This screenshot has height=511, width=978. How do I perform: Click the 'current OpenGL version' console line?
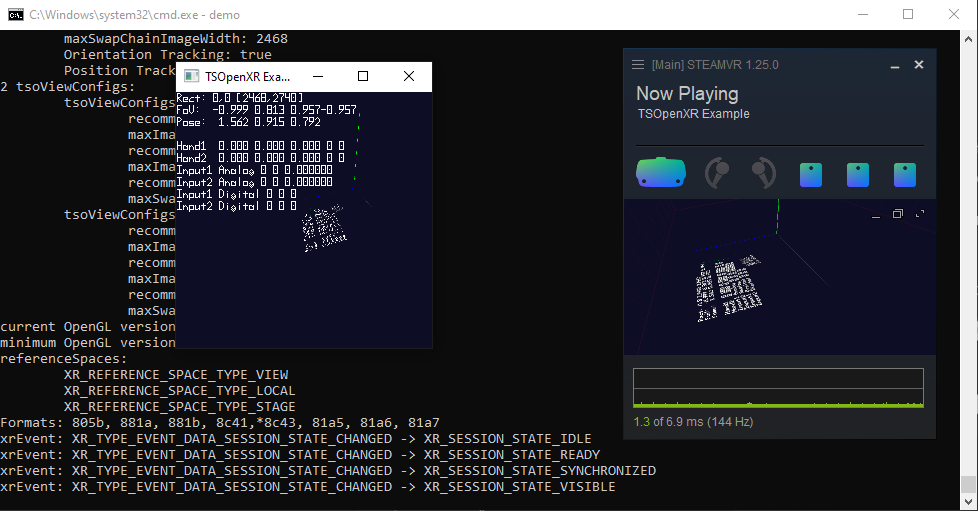[88, 327]
